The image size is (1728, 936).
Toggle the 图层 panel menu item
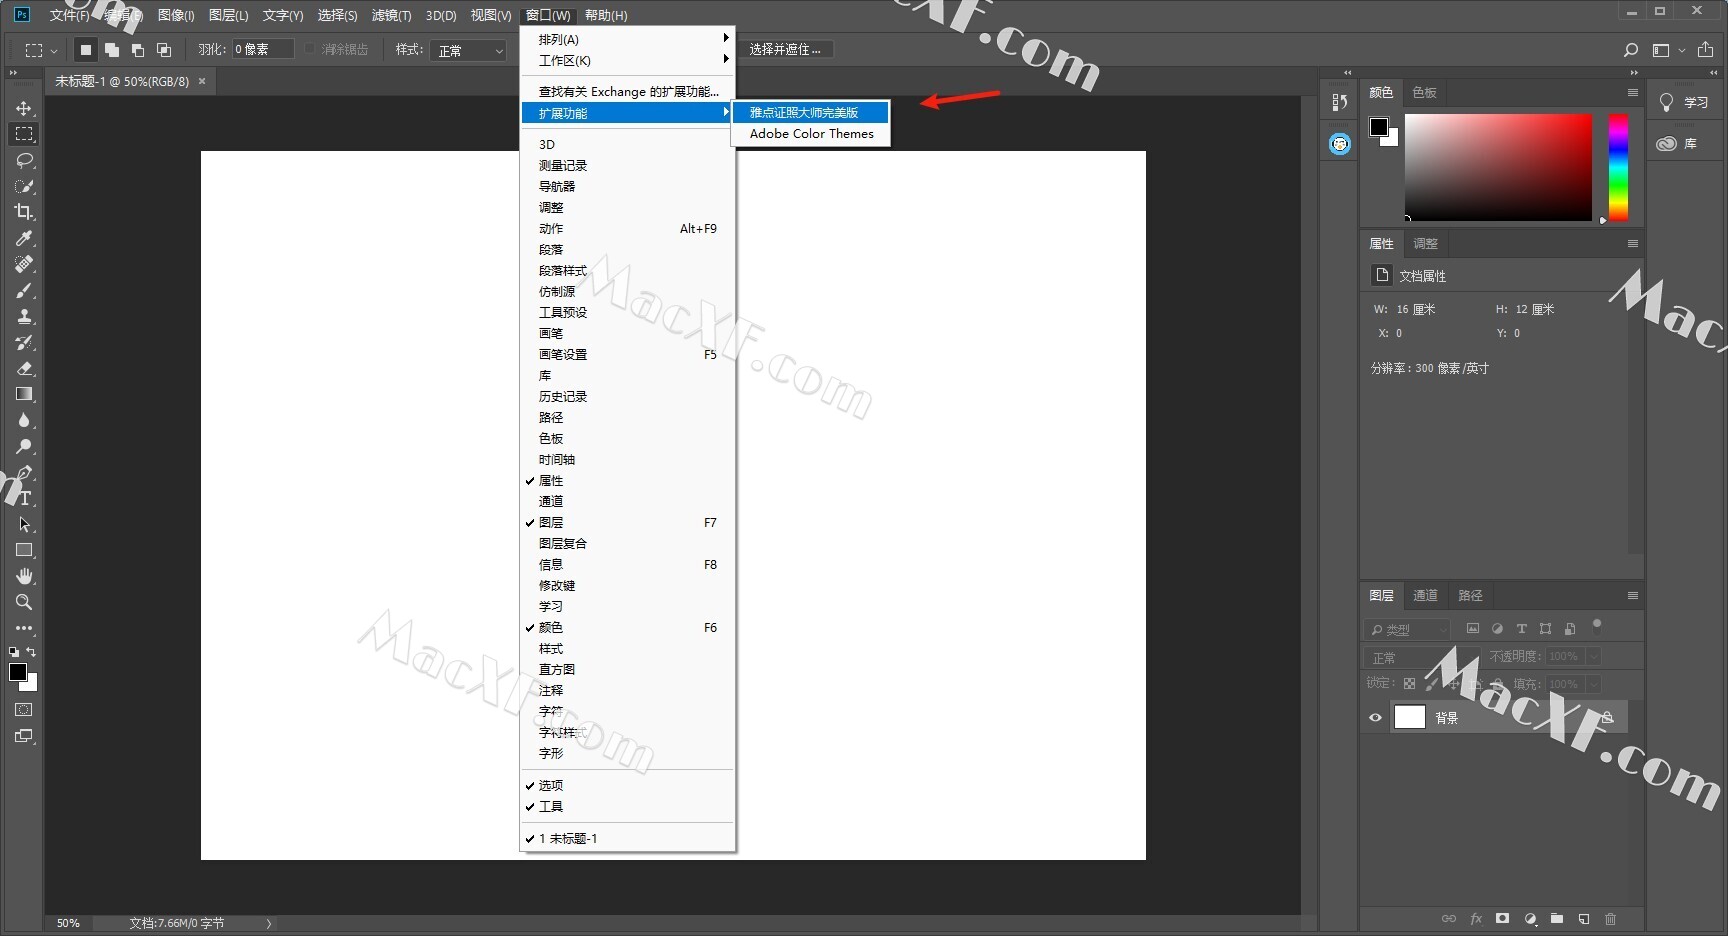pos(628,523)
